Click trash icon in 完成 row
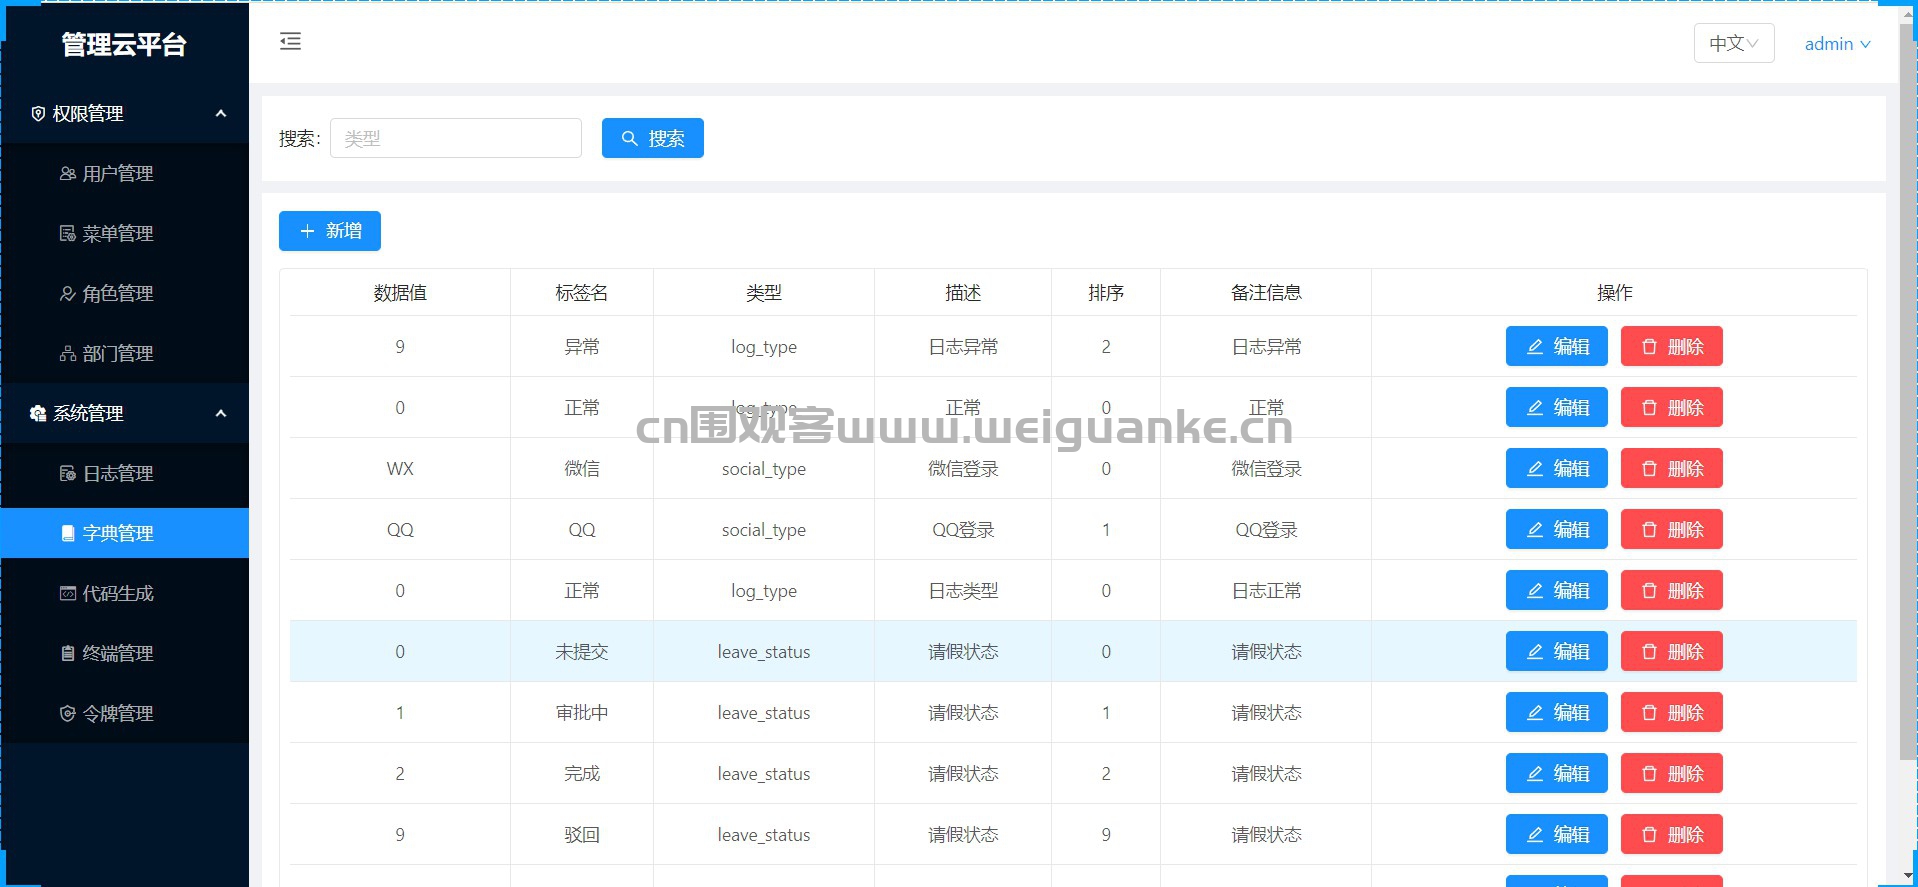The width and height of the screenshot is (1918, 887). click(1649, 773)
